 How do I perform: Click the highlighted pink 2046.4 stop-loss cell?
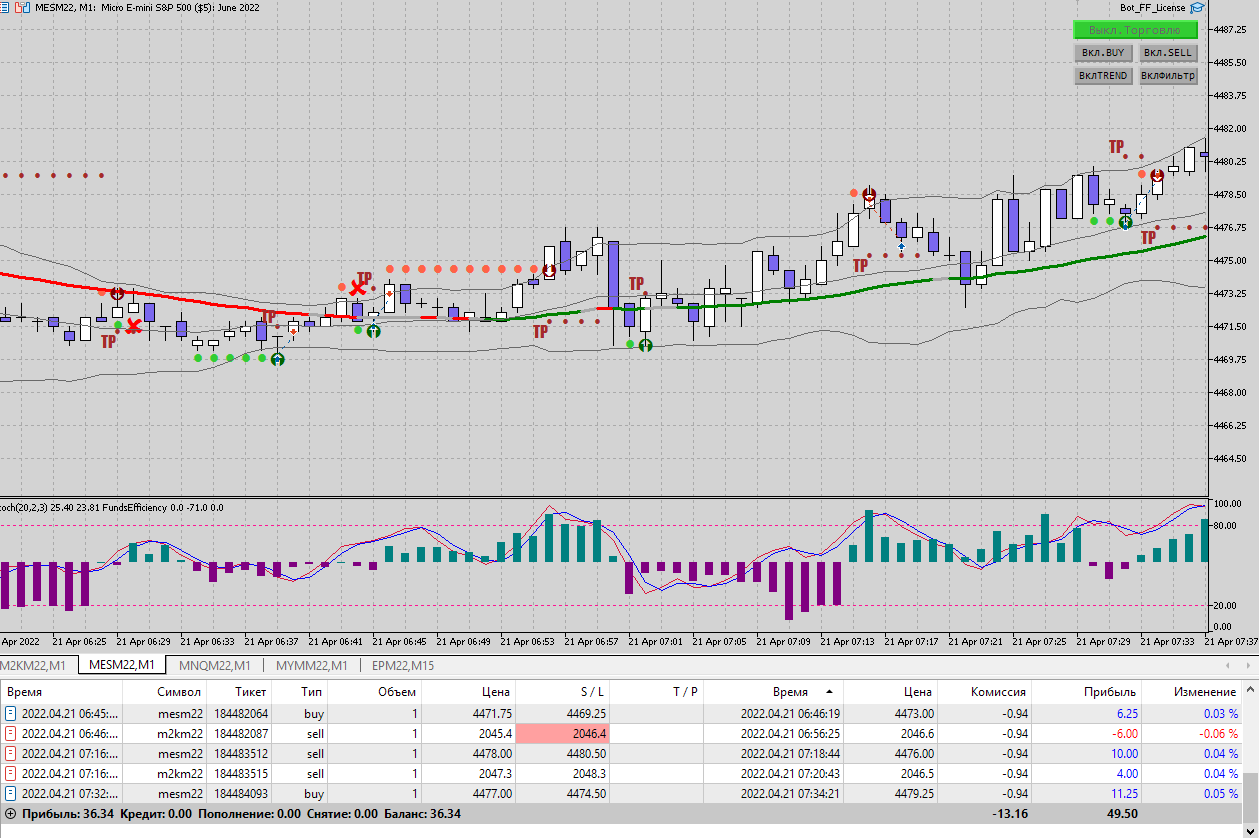563,734
